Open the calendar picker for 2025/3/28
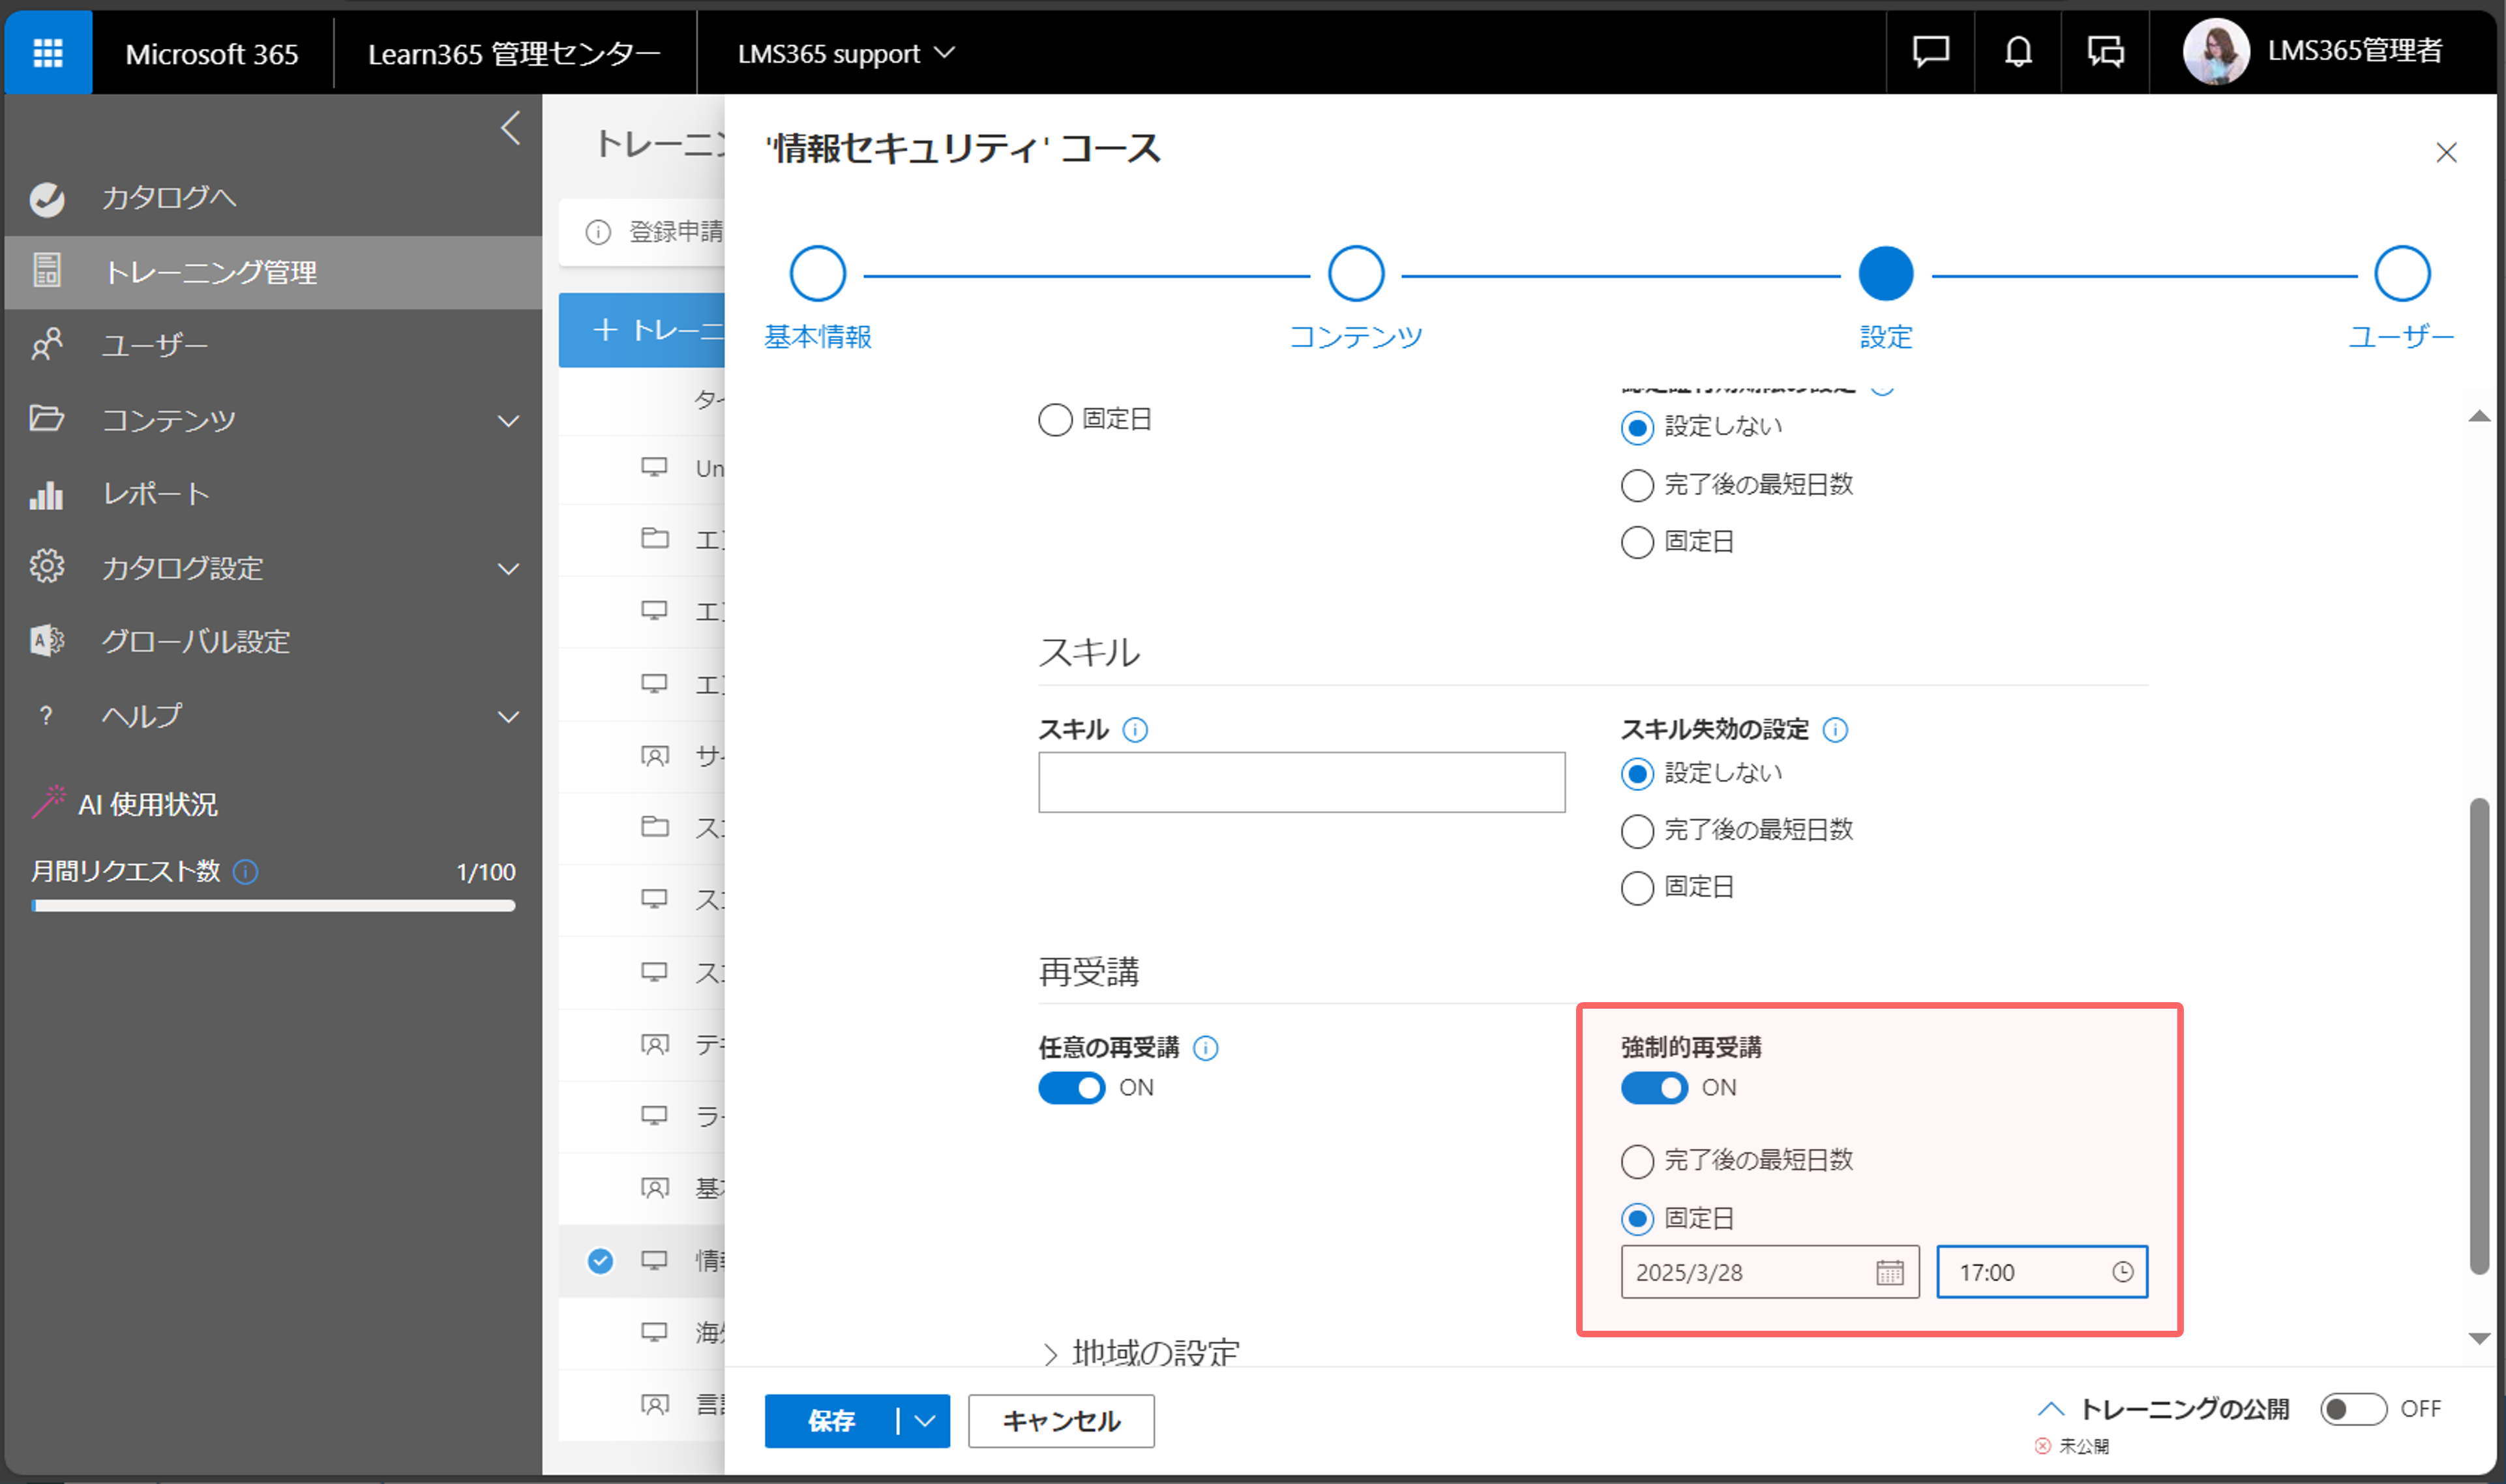 [1889, 1272]
